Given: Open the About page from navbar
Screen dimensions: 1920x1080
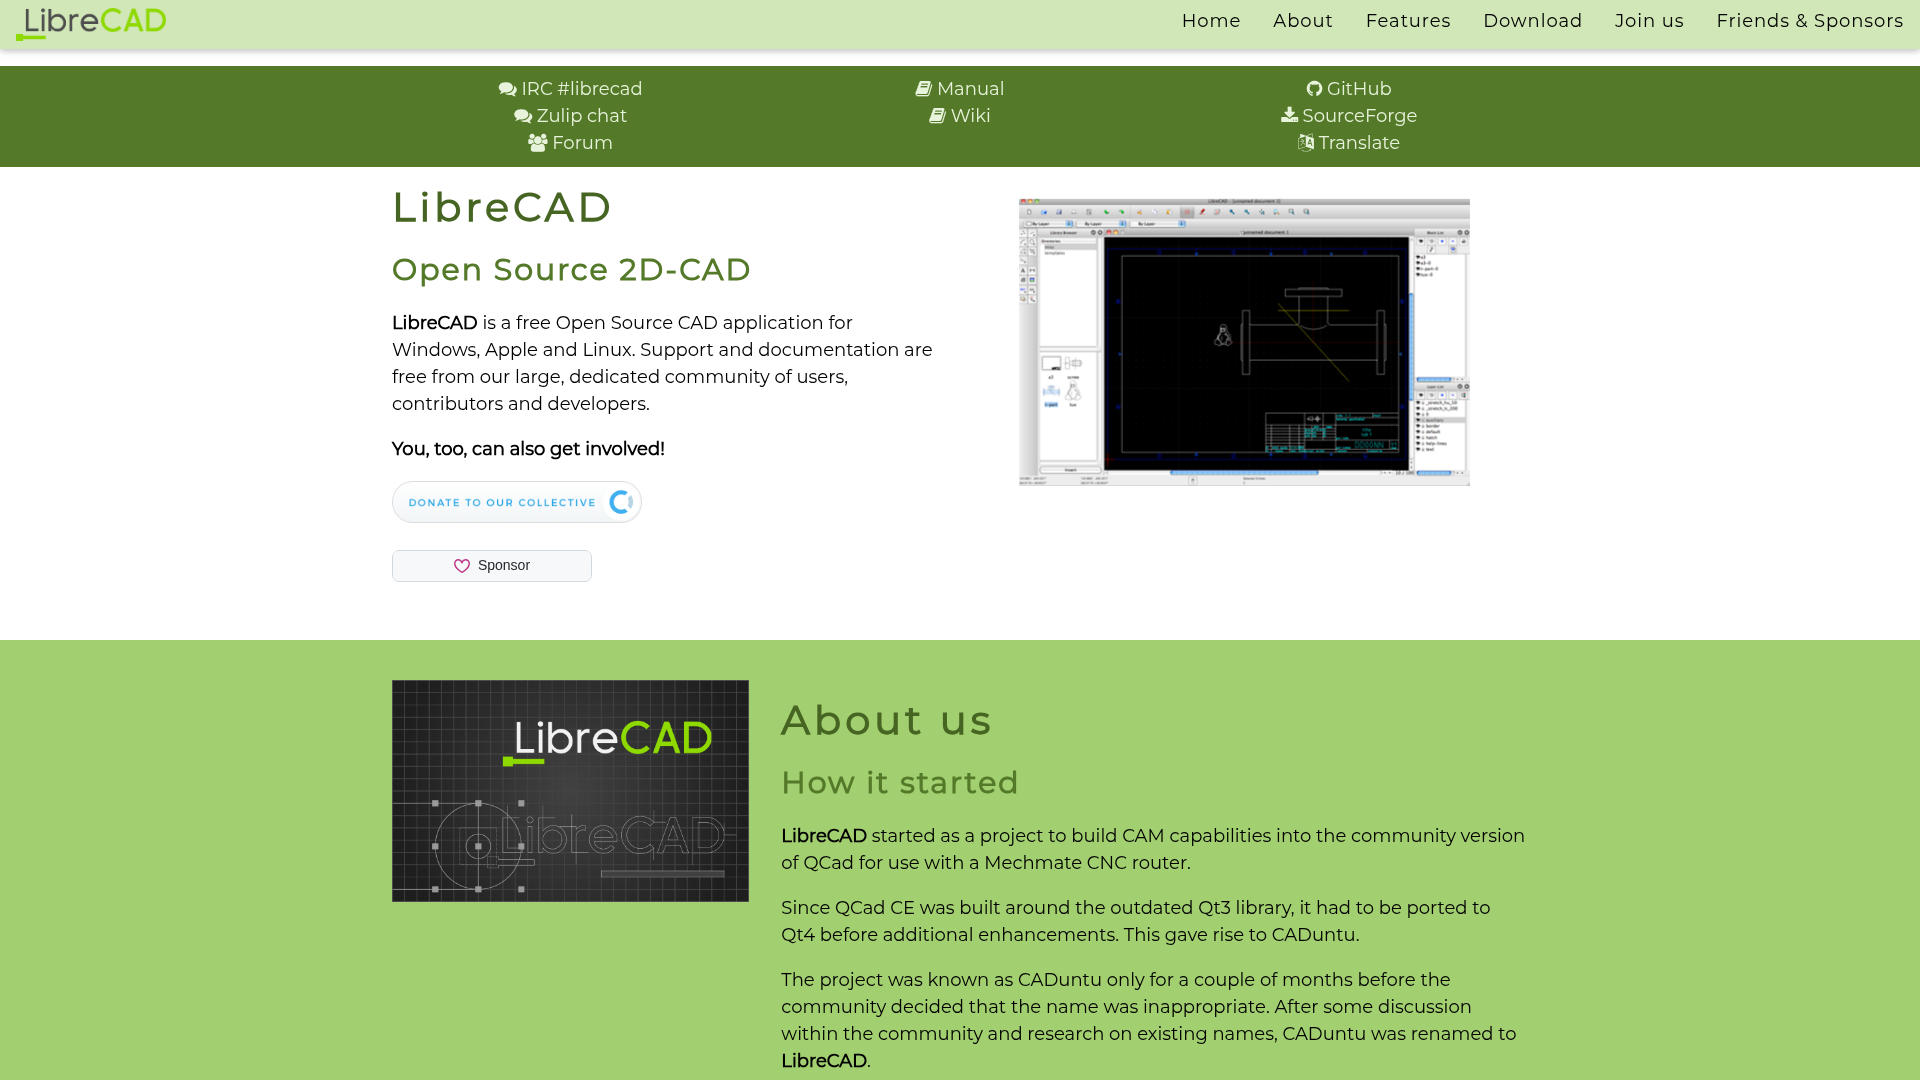Looking at the screenshot, I should [1302, 21].
